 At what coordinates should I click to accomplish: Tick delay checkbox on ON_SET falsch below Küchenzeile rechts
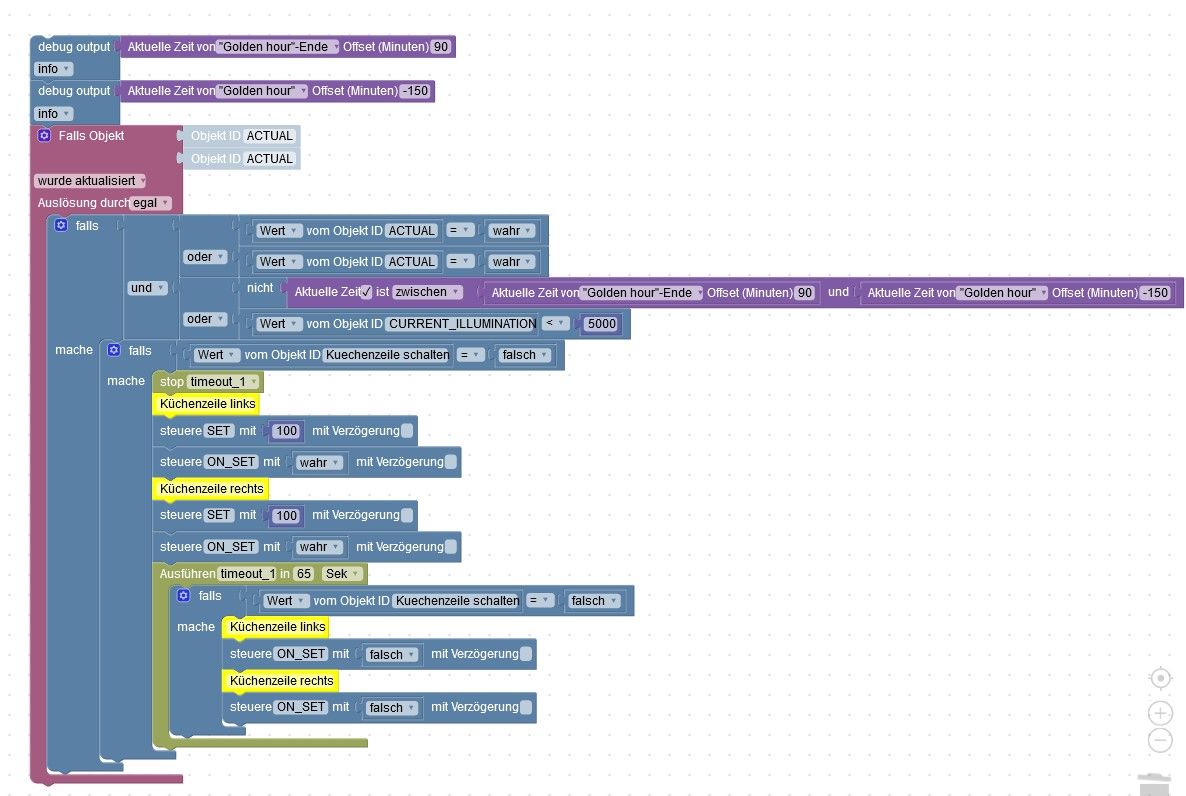(526, 707)
